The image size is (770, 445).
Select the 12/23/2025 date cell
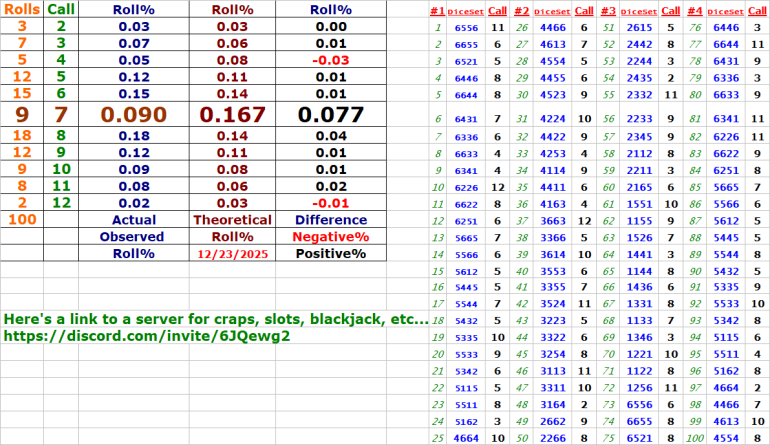(232, 254)
